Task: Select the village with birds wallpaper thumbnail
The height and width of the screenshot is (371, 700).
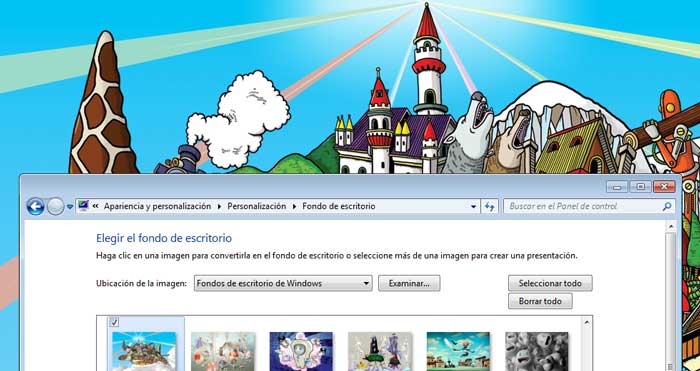Action: (458, 351)
